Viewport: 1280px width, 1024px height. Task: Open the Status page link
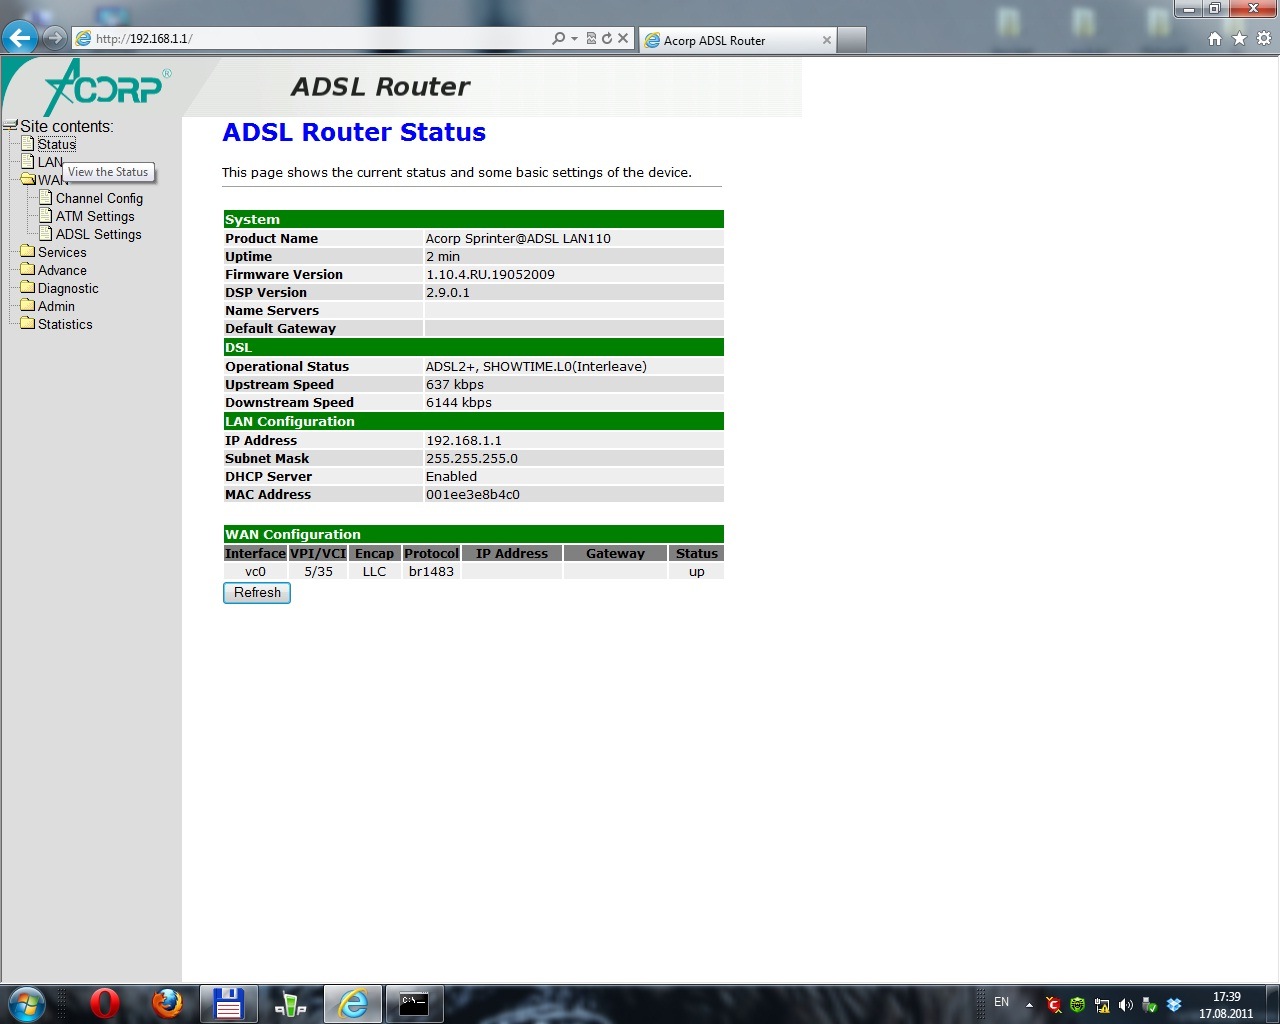[56, 144]
